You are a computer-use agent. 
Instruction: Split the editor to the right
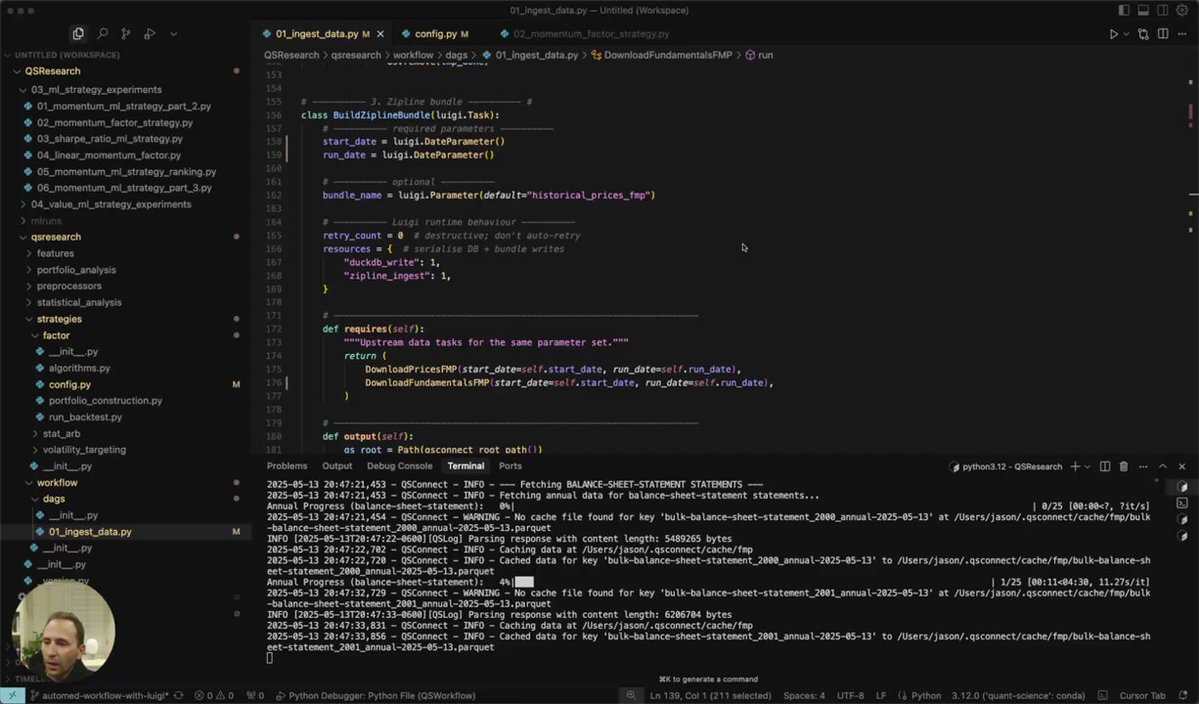[1163, 34]
